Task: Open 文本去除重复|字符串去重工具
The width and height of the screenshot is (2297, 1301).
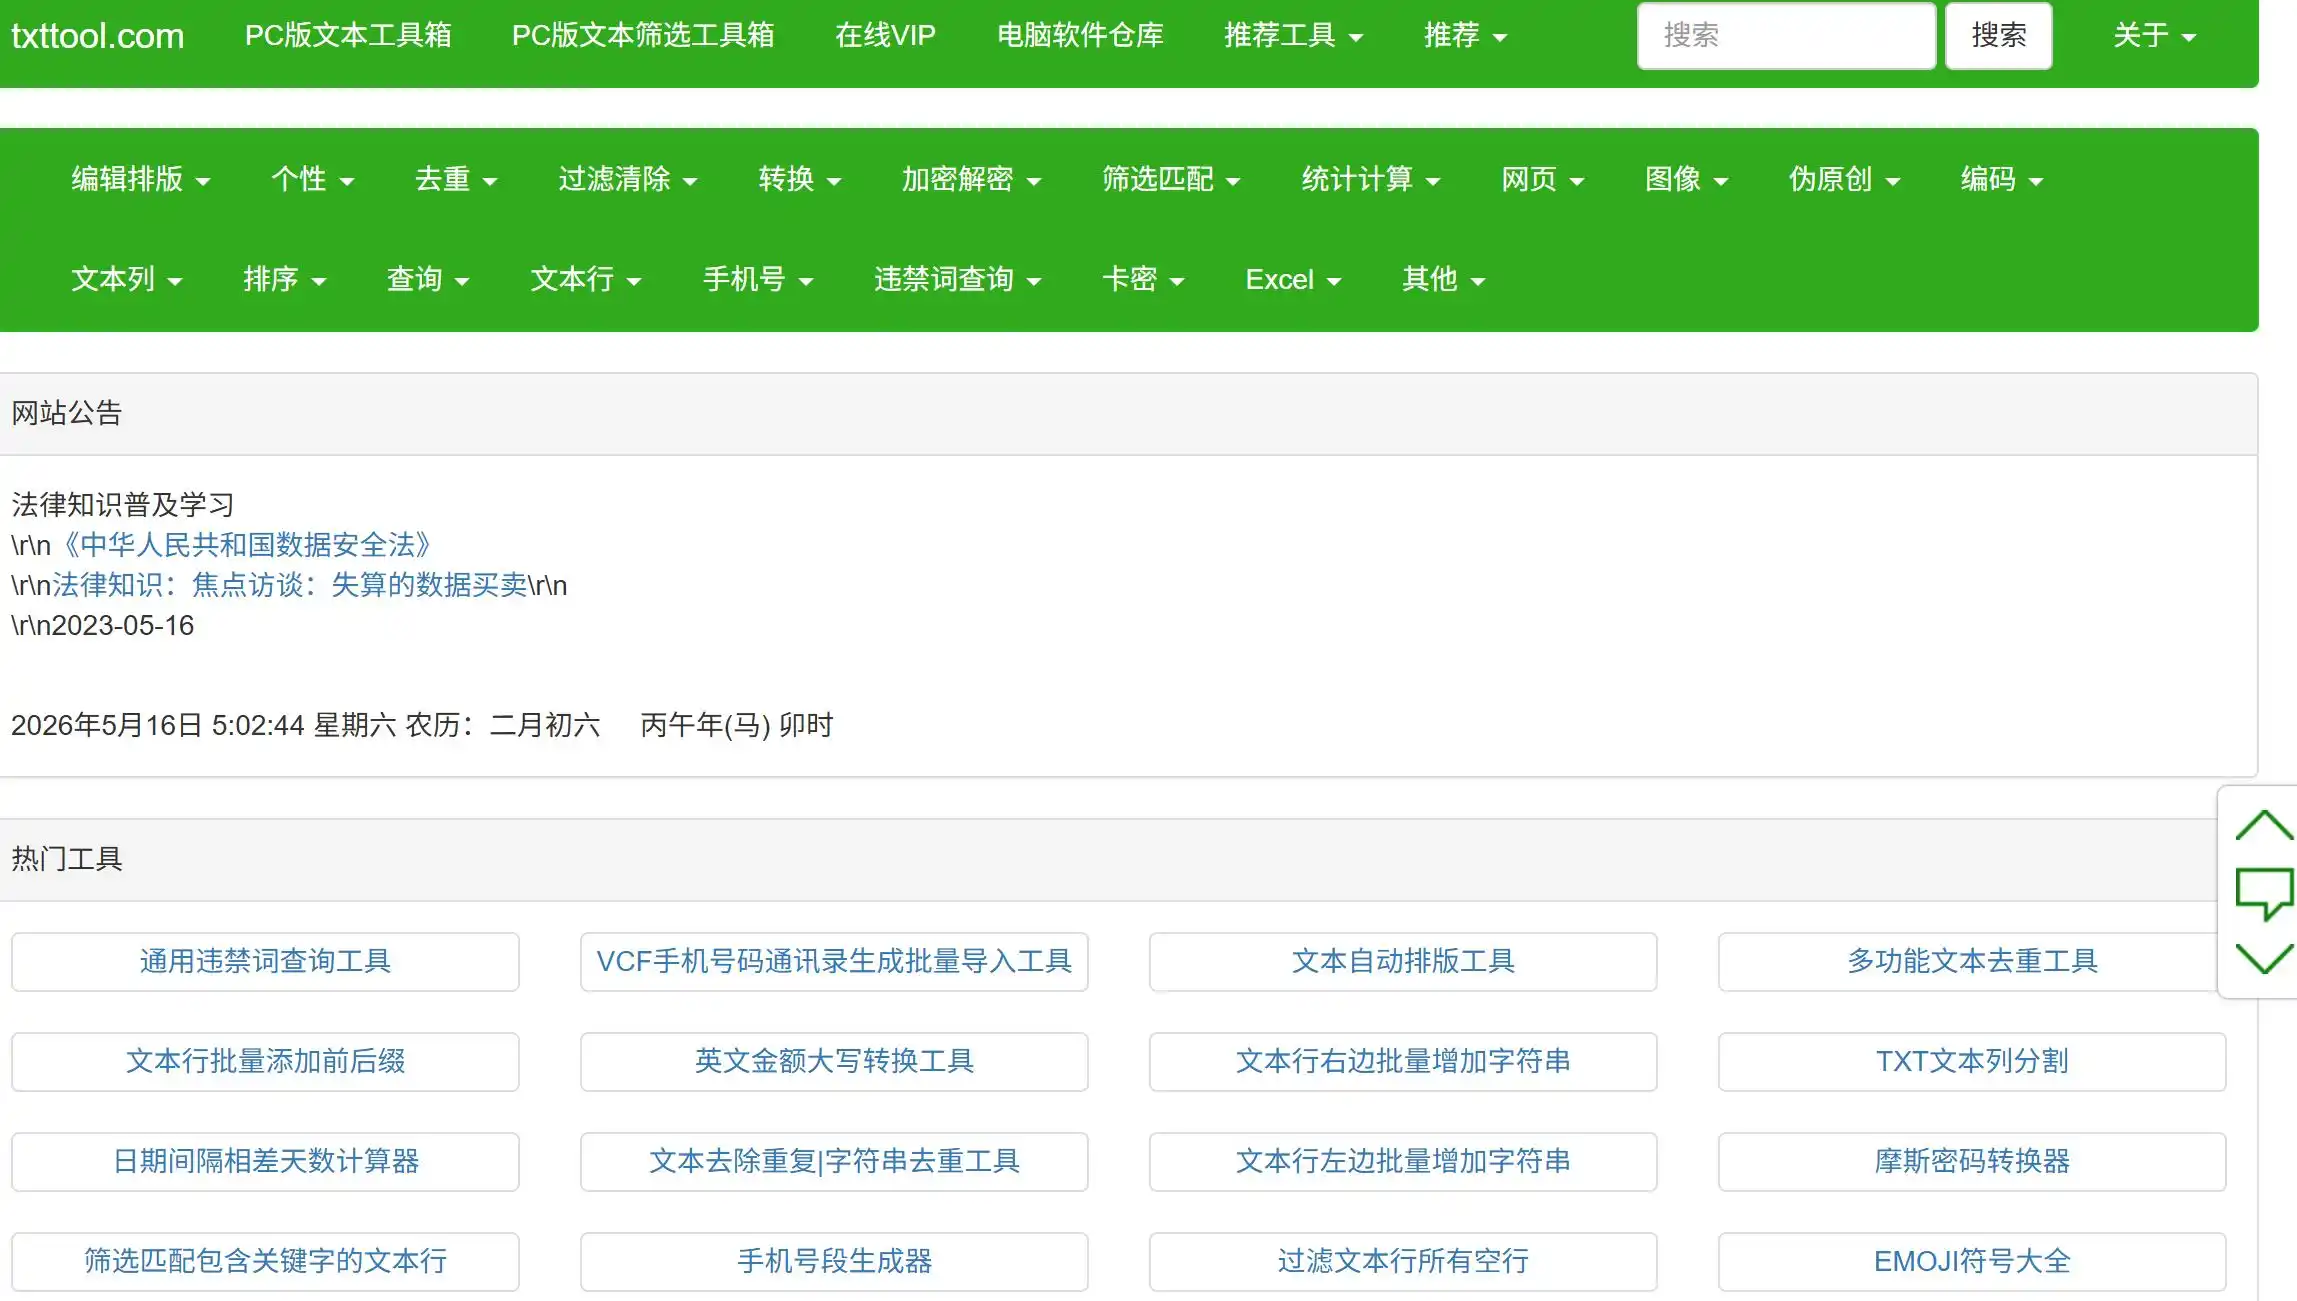Action: 834,1162
